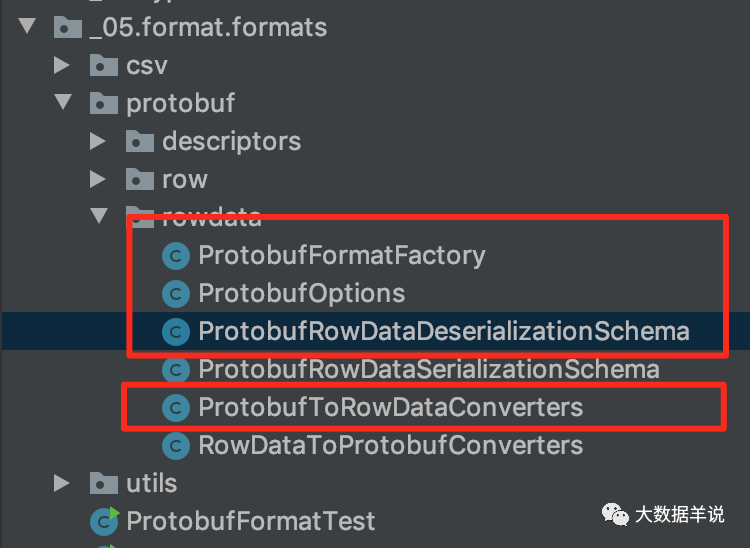The image size is (750, 548).
Task: Expand the csv package arrow
Action: tap(62, 65)
